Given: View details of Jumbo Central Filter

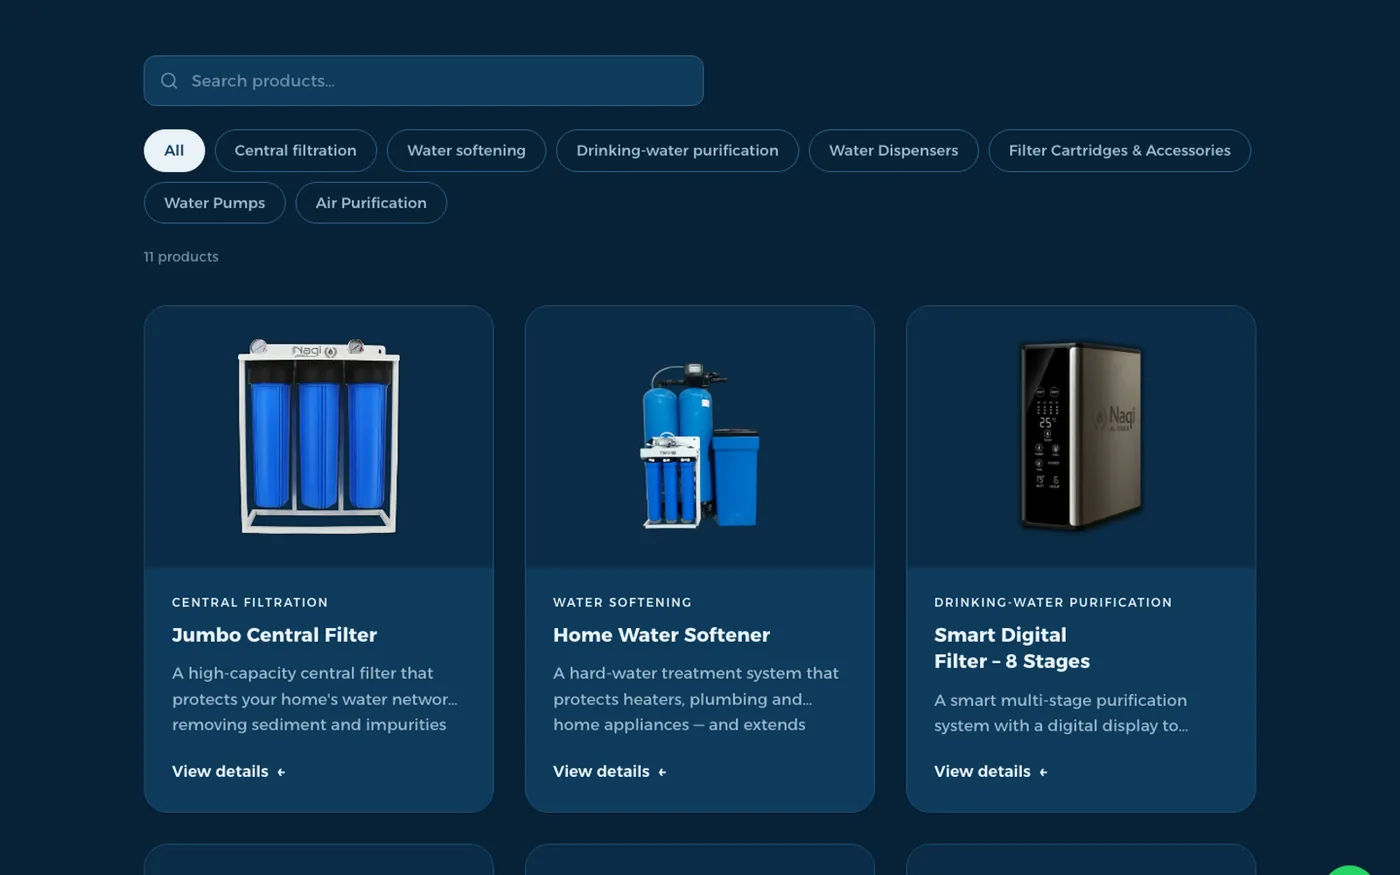Looking at the screenshot, I should click(229, 772).
